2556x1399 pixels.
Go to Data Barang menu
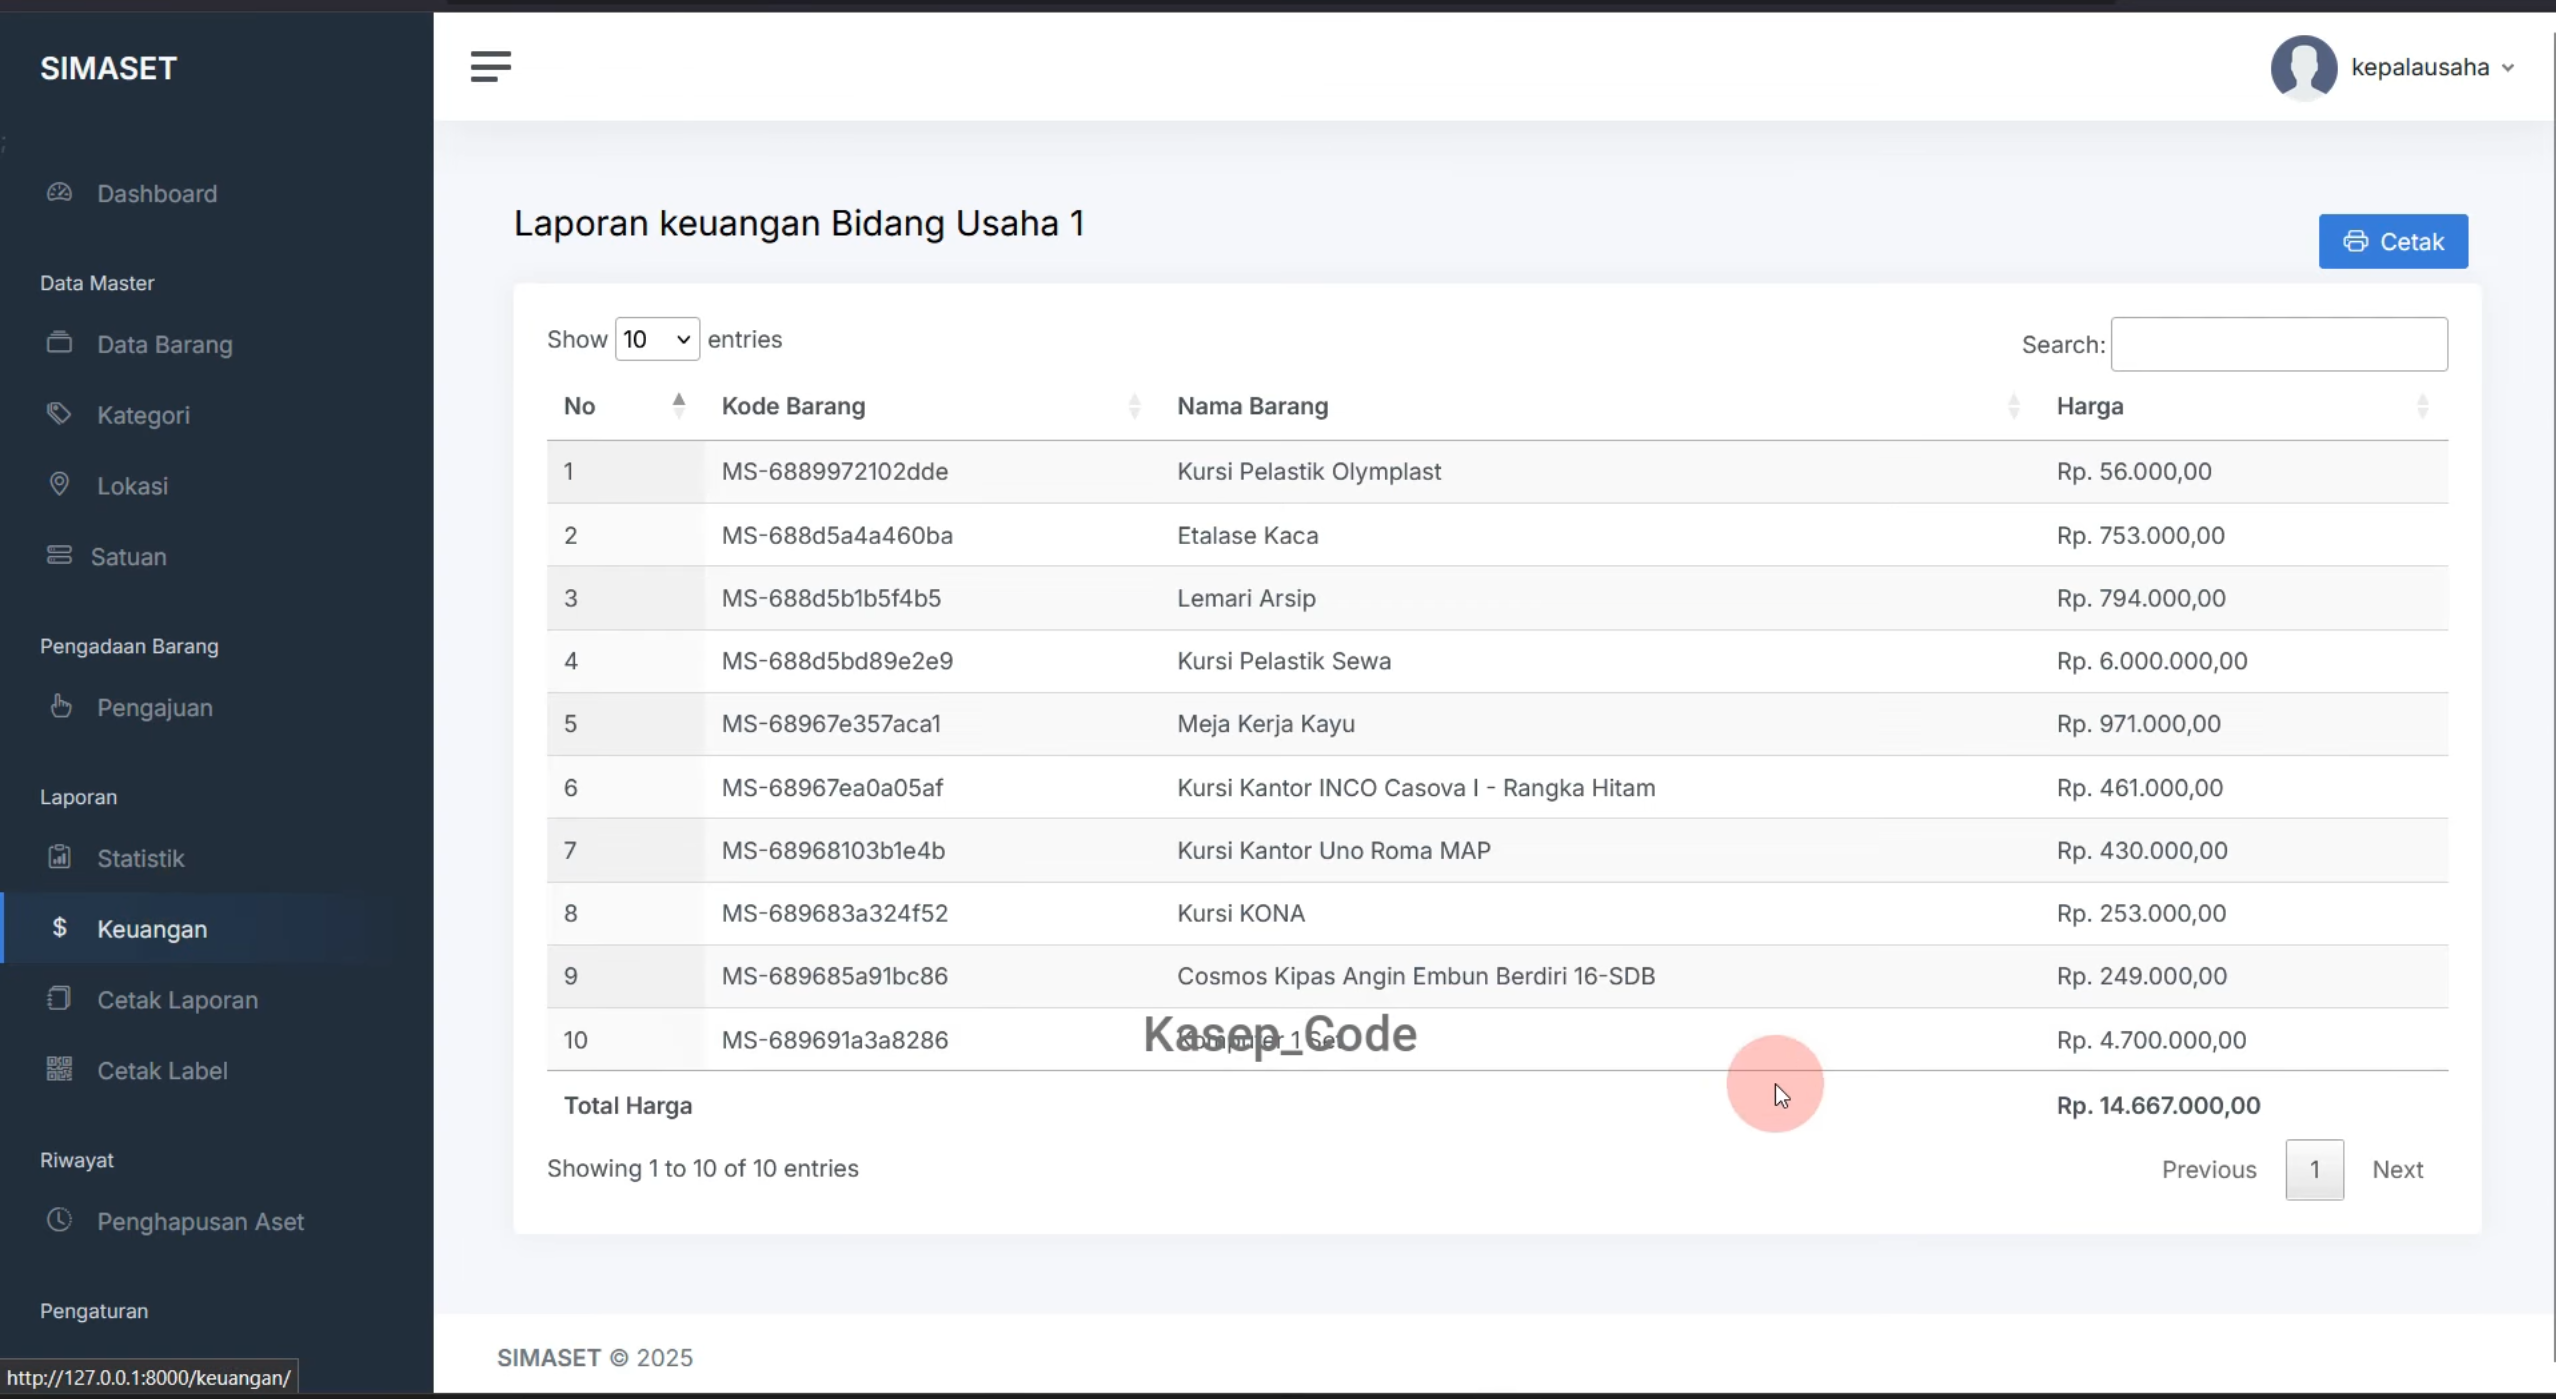click(x=165, y=344)
